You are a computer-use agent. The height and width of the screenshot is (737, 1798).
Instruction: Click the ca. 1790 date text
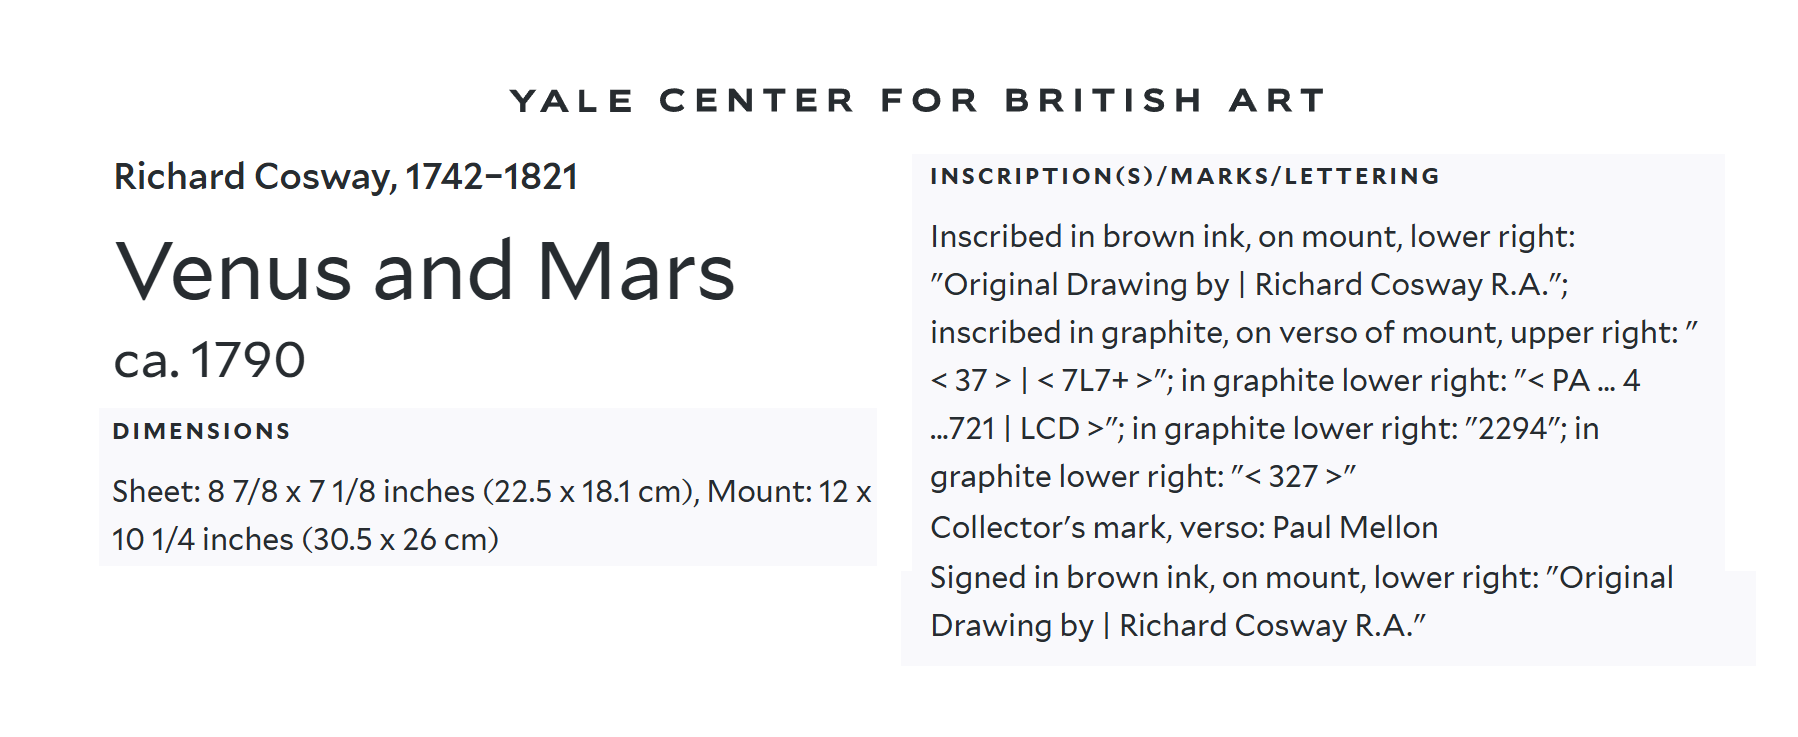tap(209, 360)
